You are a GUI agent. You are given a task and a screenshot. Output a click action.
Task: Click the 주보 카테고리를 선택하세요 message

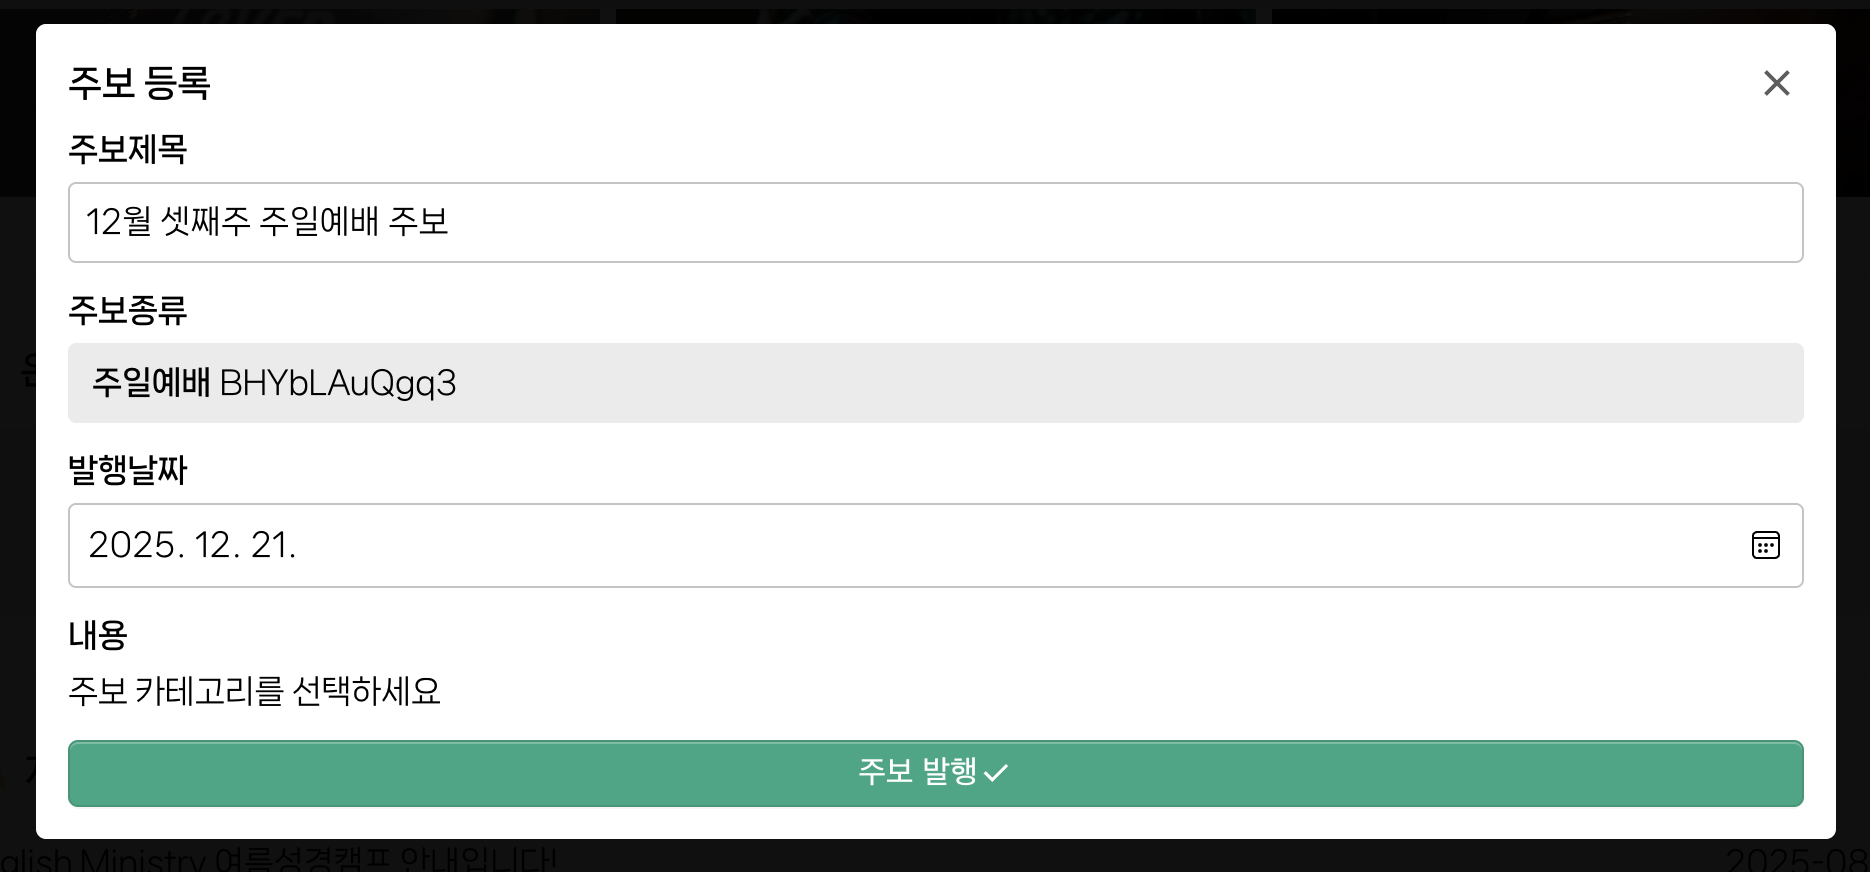point(254,691)
